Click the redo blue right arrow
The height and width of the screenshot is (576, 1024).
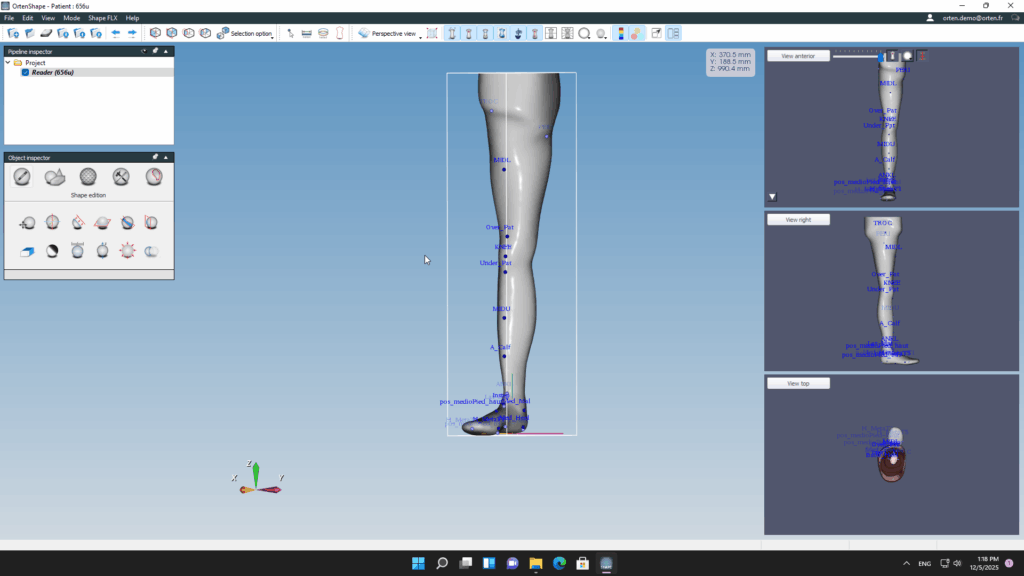pyautogui.click(x=131, y=33)
